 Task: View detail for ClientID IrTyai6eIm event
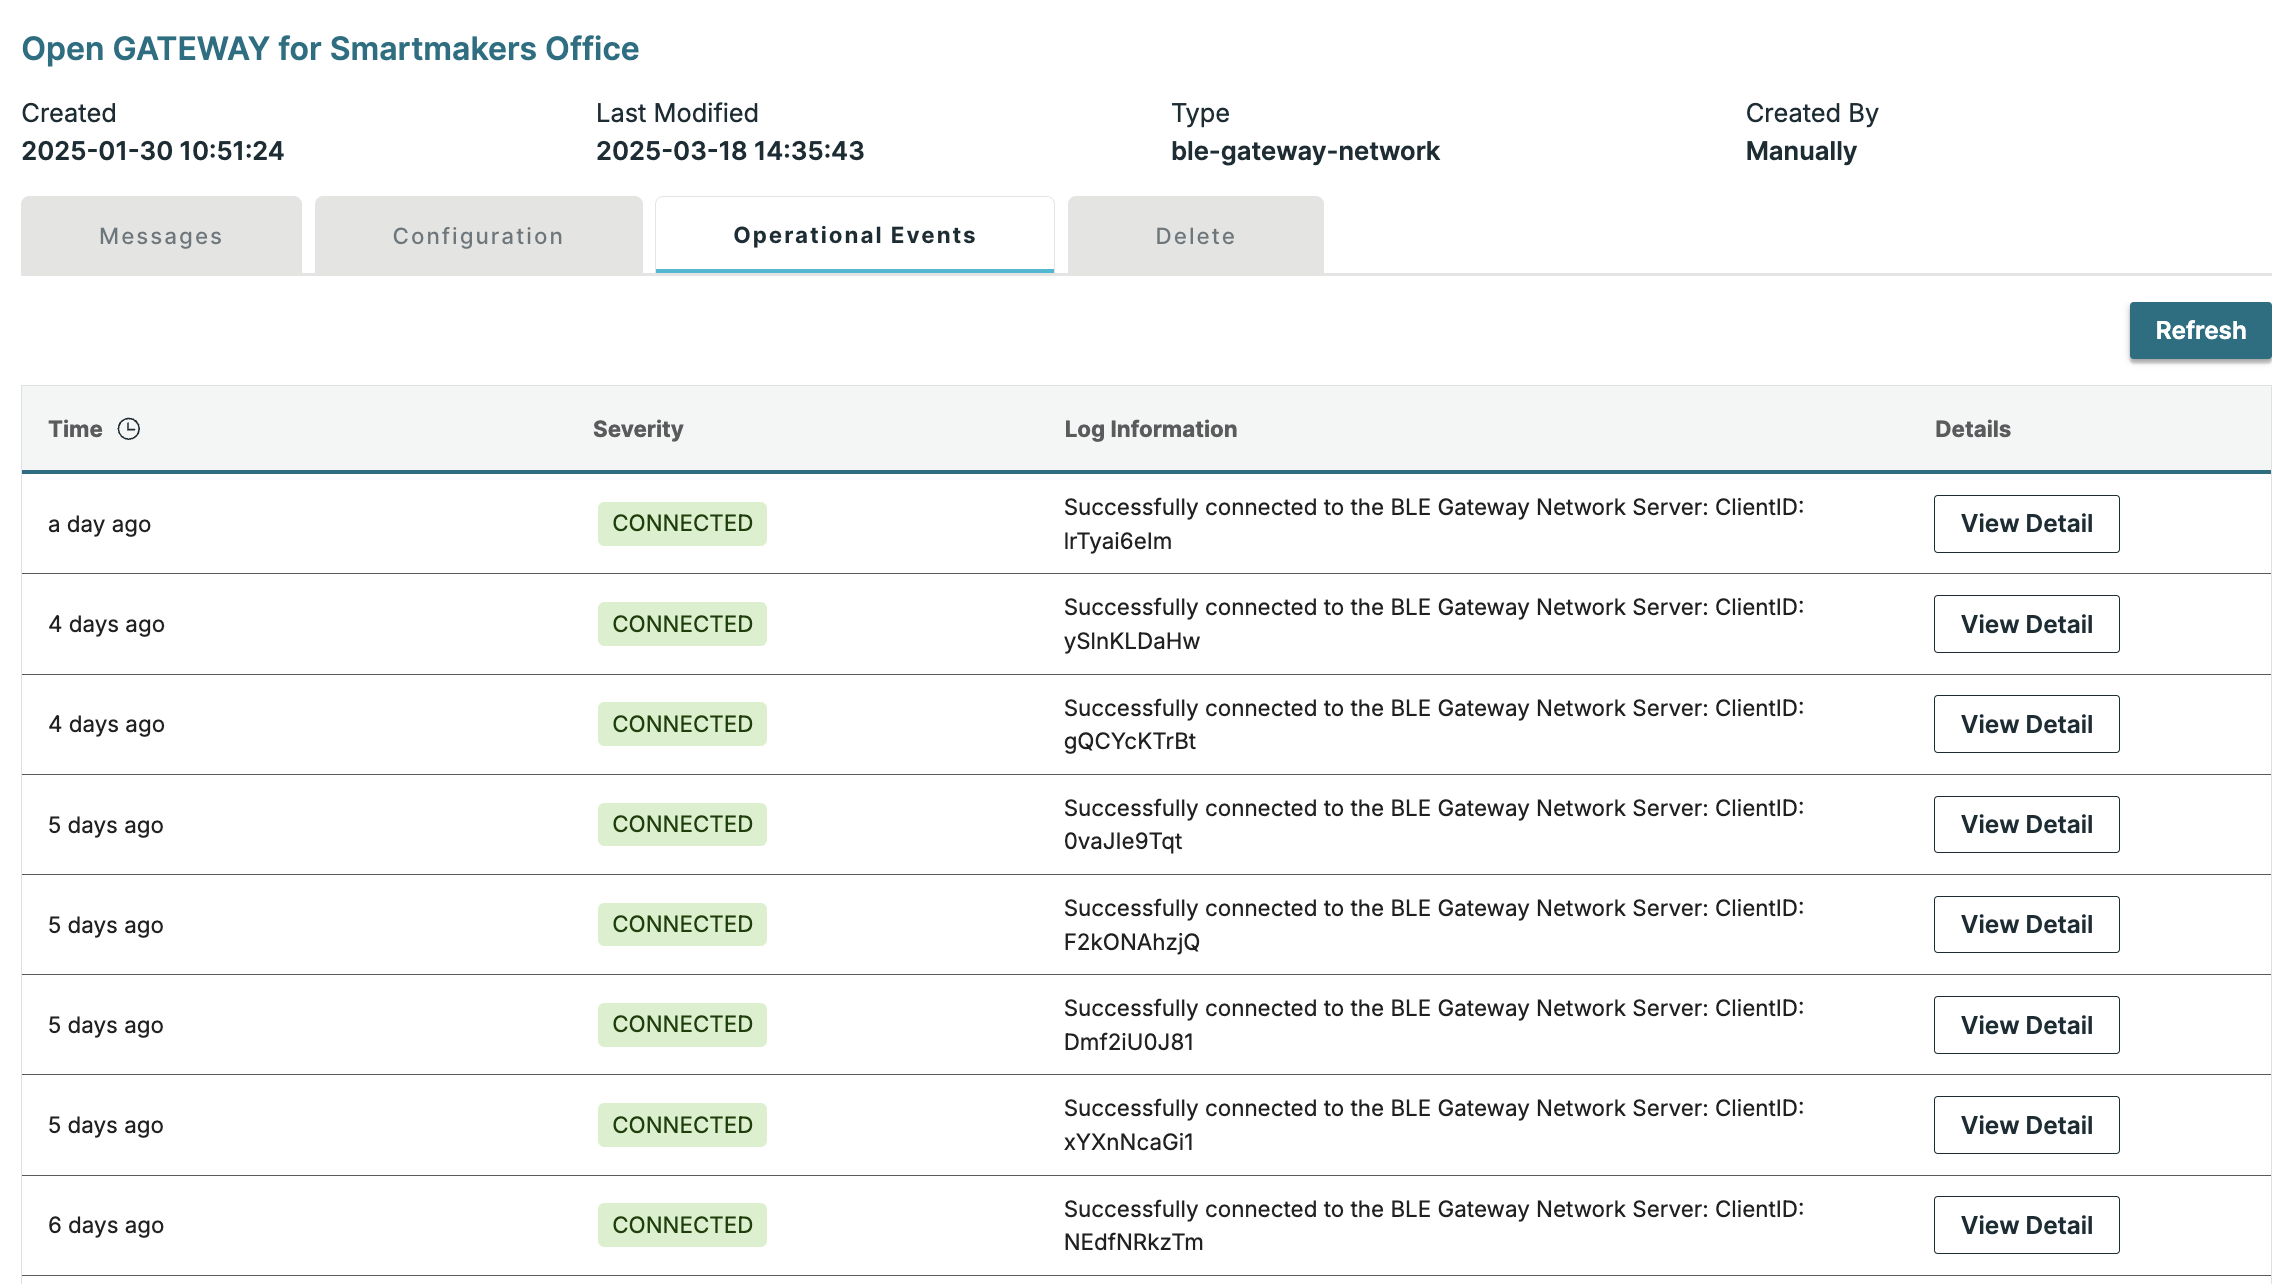[x=2026, y=524]
